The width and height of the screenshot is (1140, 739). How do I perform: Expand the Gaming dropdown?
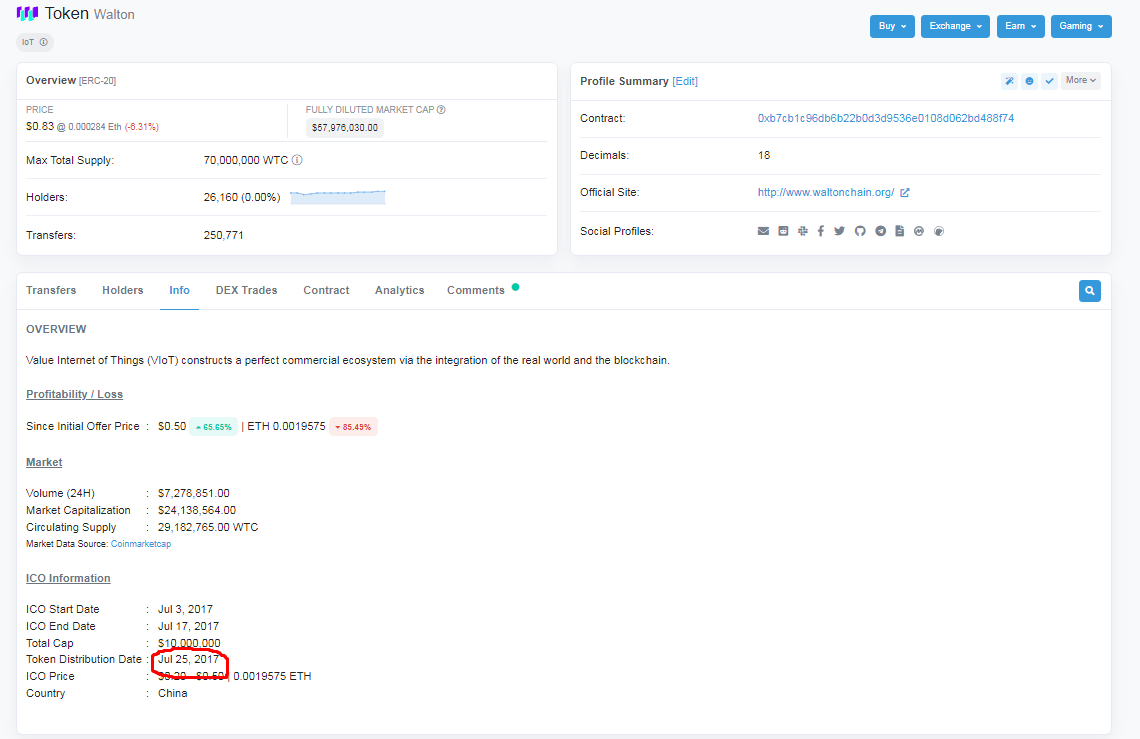1081,26
